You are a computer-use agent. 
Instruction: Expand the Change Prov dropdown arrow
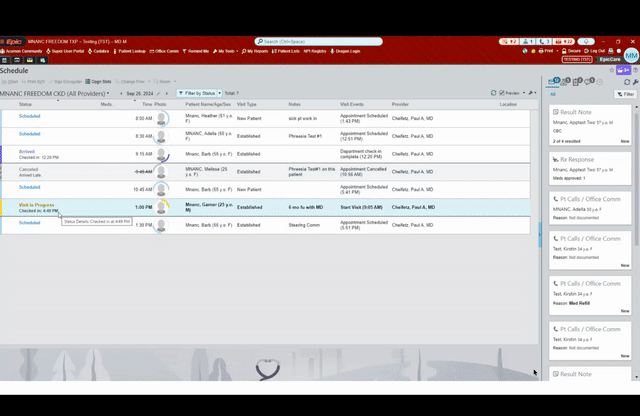point(149,82)
